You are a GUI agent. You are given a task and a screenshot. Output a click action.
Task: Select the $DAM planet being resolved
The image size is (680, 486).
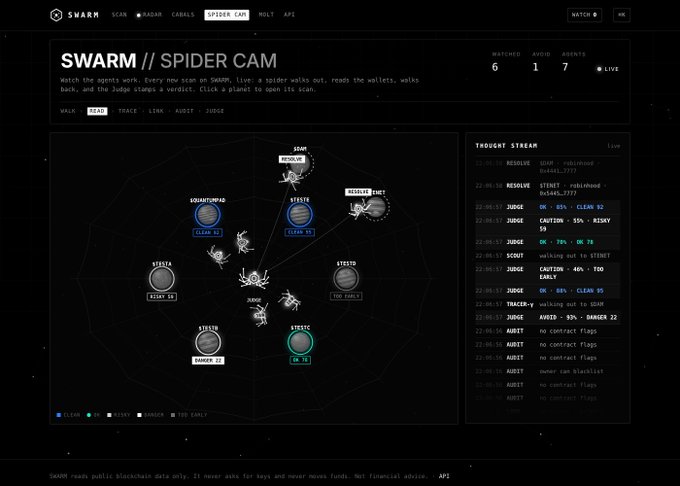[x=303, y=163]
